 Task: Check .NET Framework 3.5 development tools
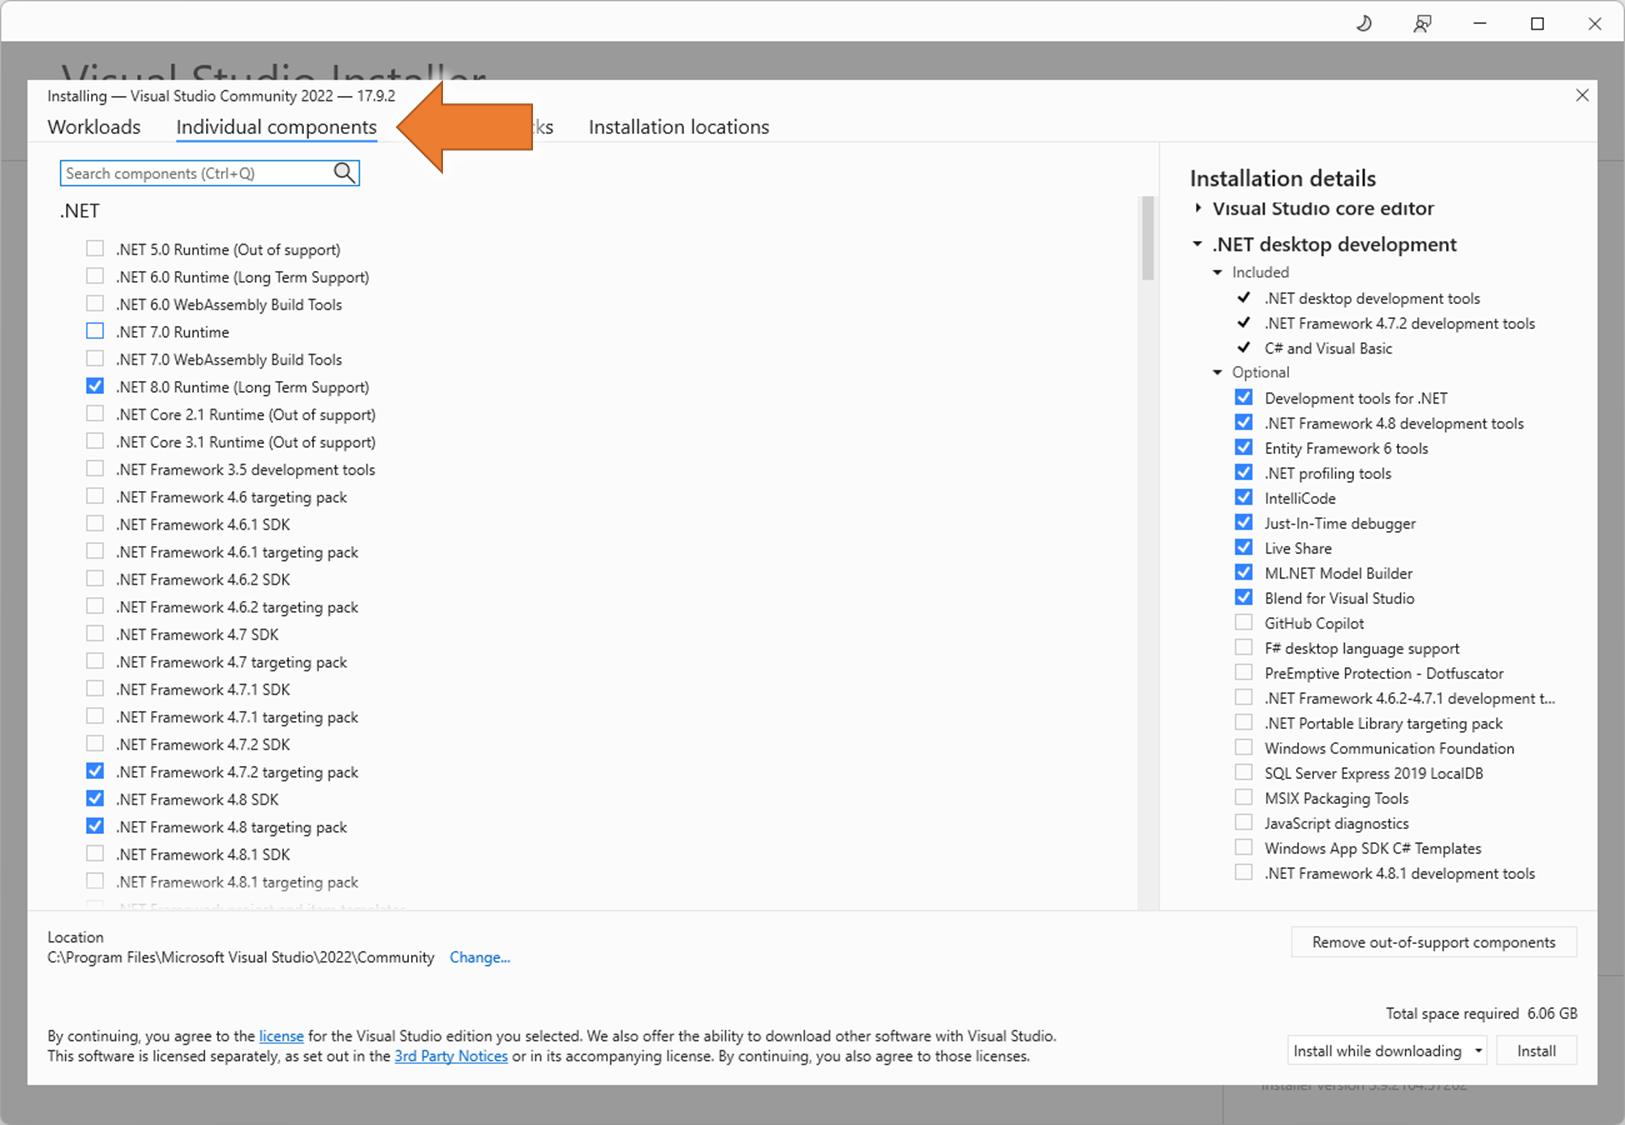pos(95,469)
